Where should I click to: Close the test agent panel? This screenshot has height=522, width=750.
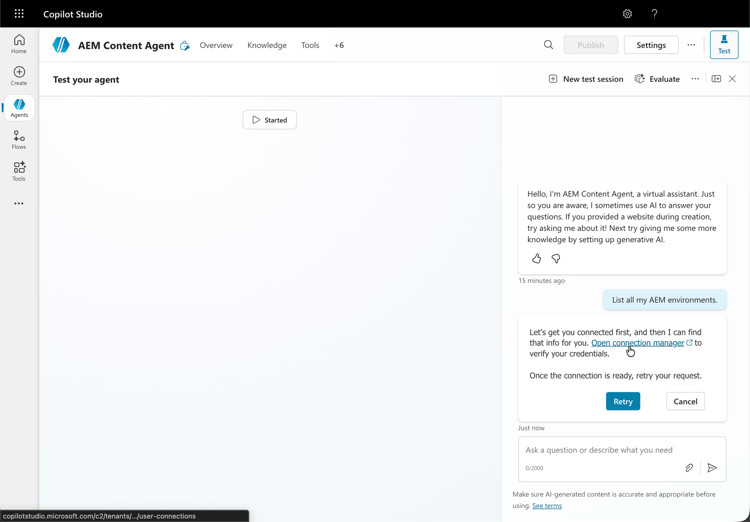pos(732,79)
